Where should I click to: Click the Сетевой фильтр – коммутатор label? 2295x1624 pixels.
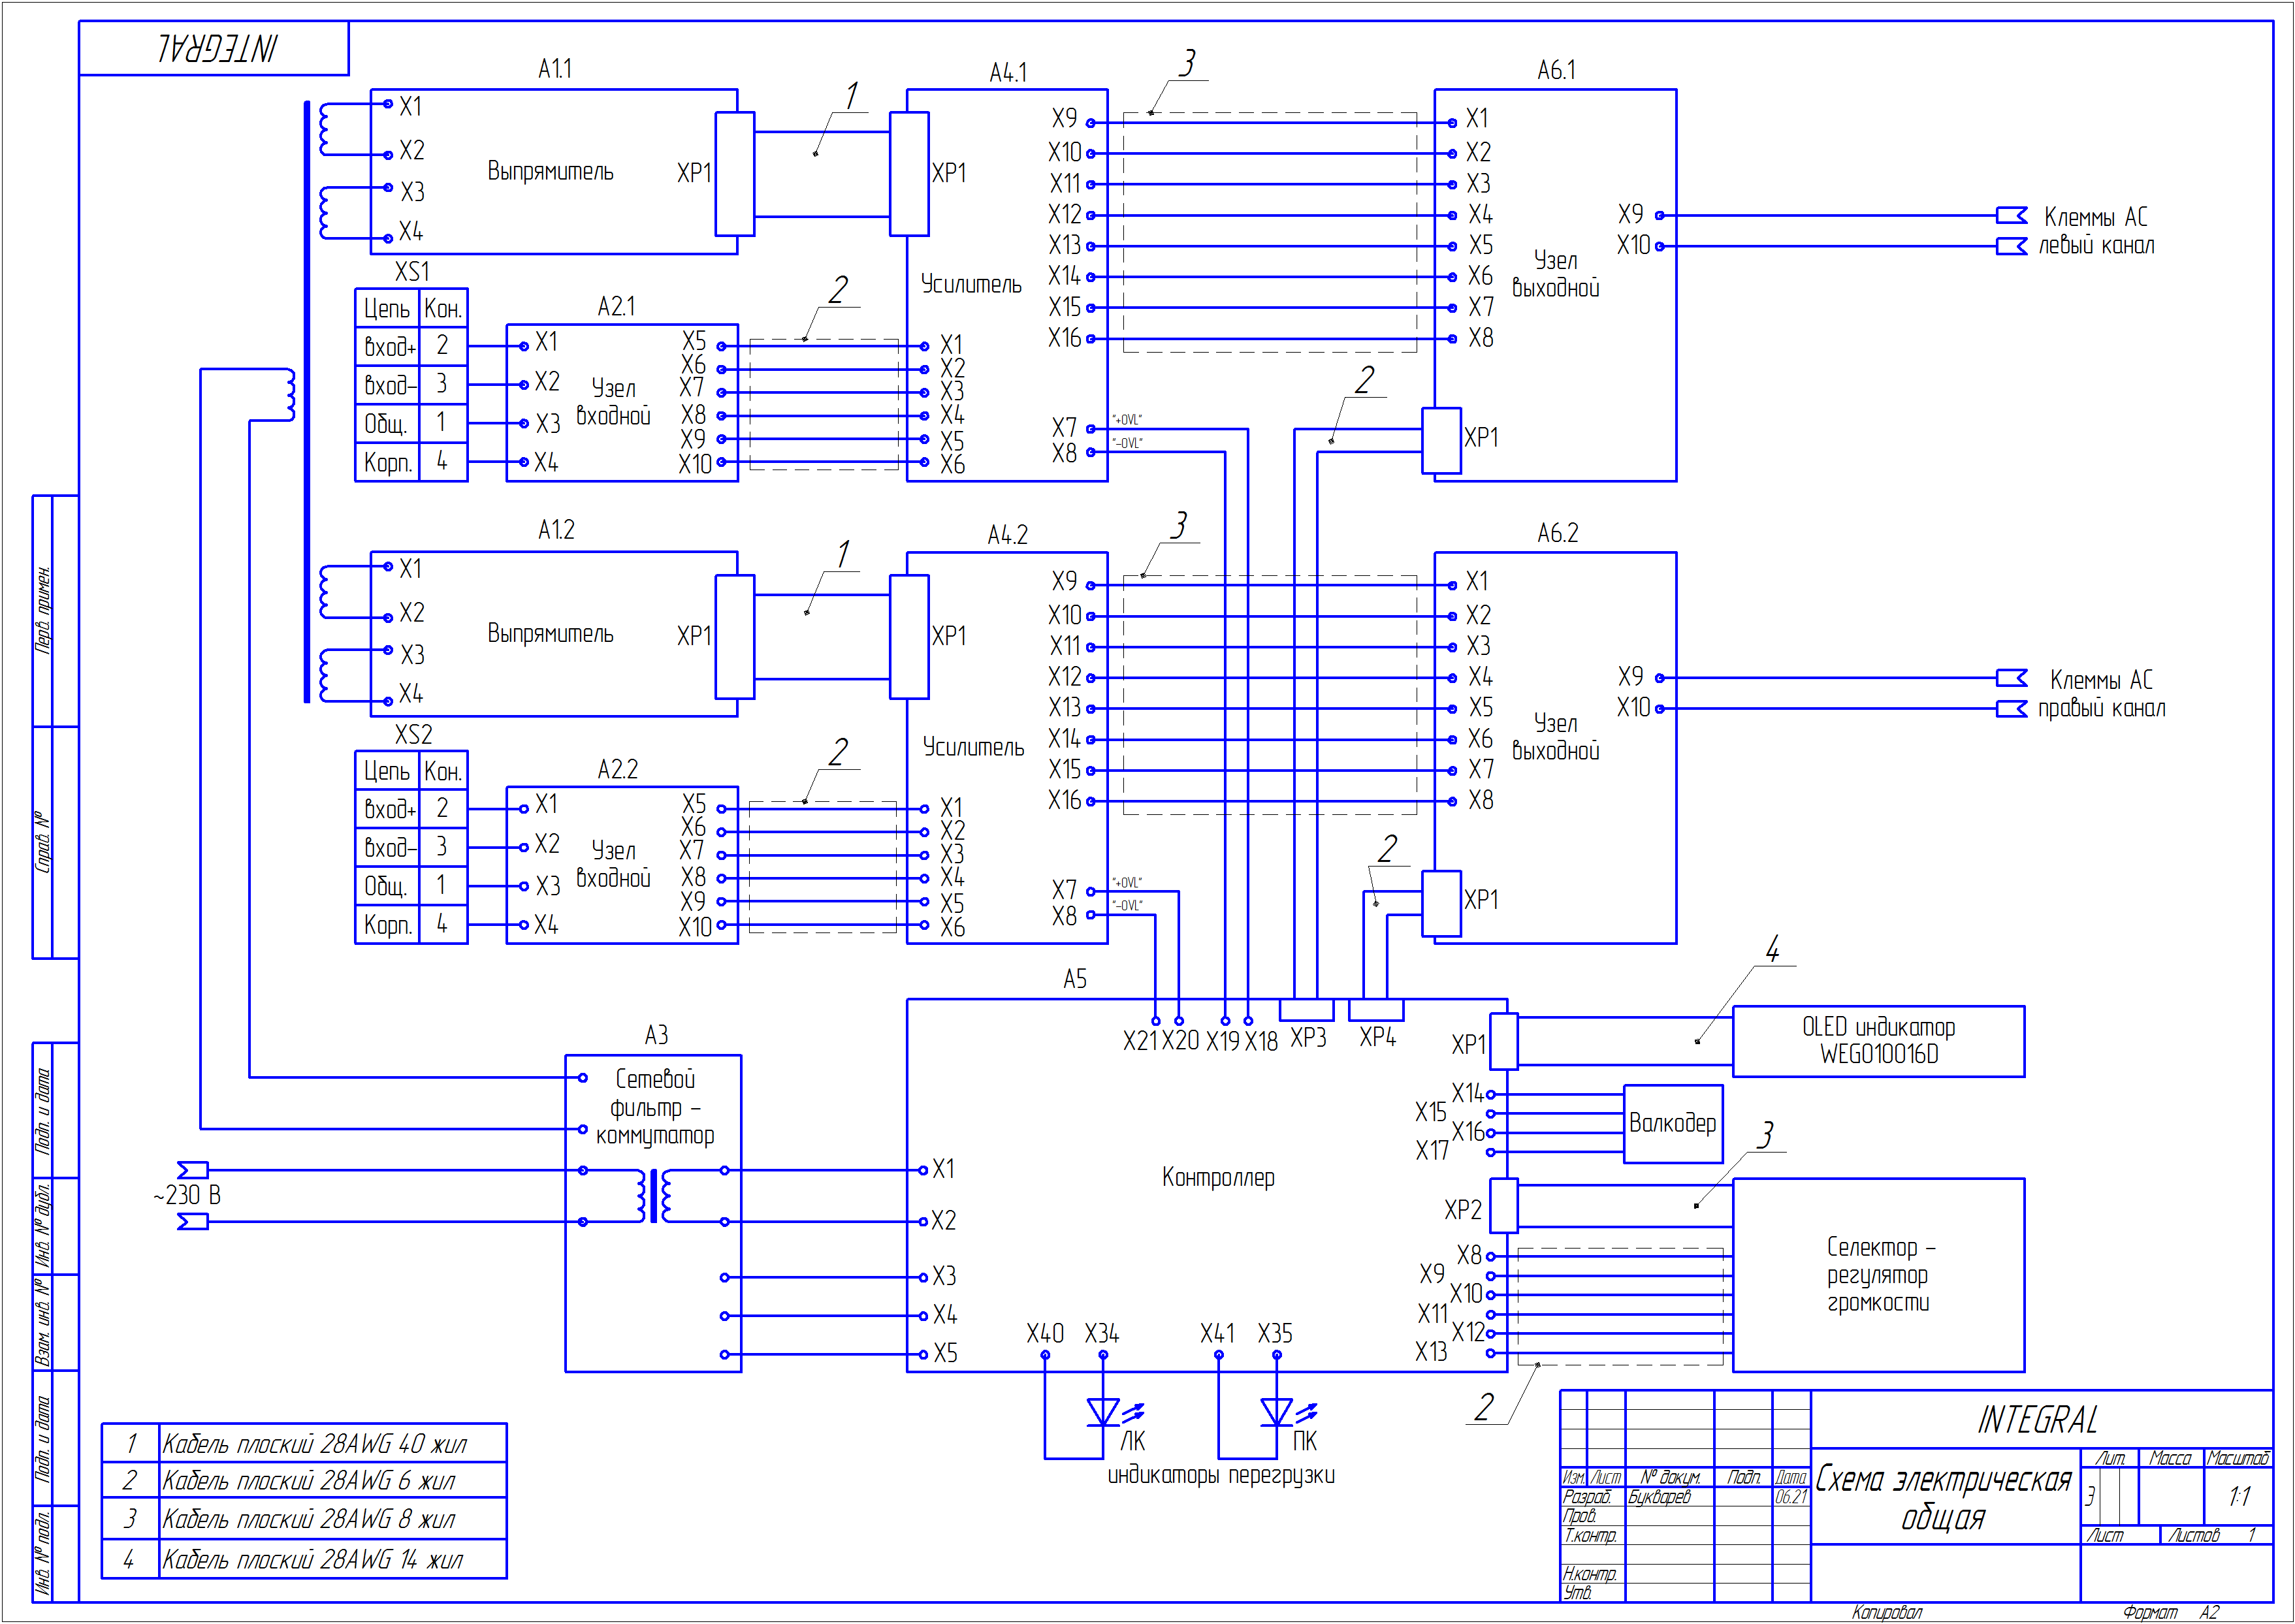[x=655, y=1107]
